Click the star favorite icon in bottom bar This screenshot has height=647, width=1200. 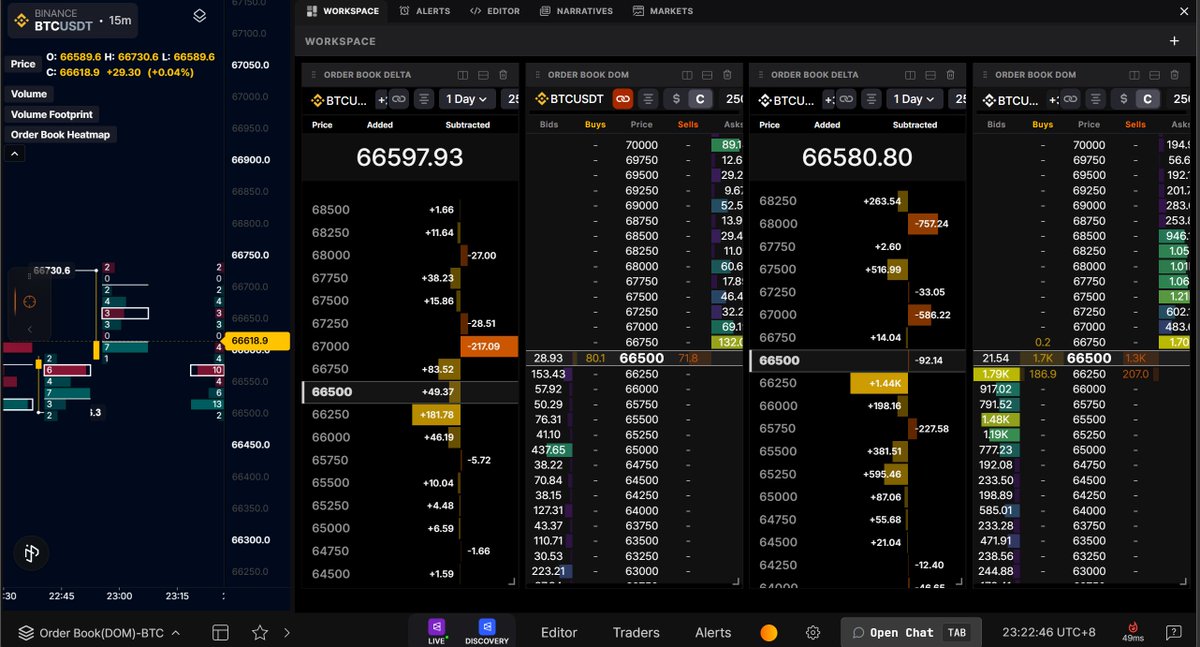point(260,632)
